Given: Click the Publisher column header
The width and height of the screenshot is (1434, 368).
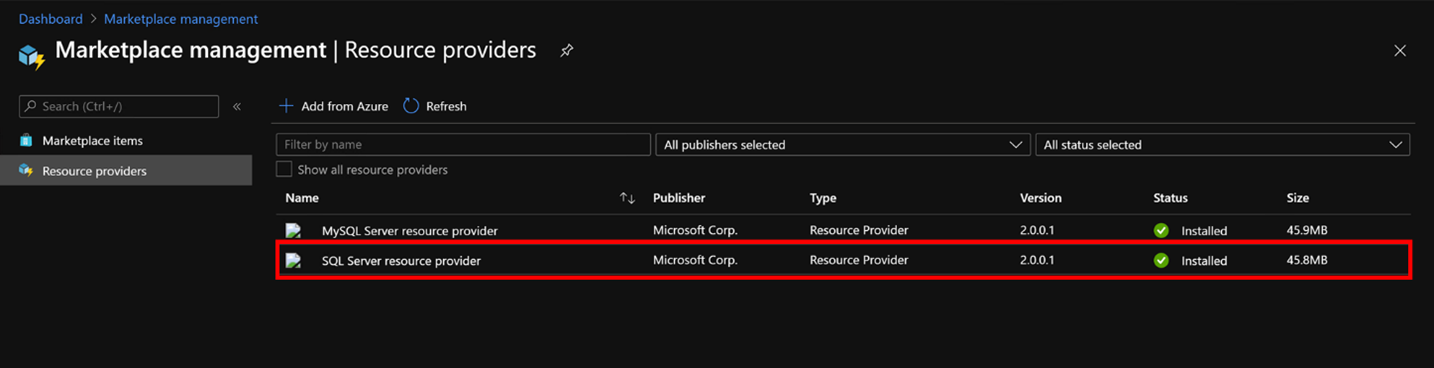Looking at the screenshot, I should click(679, 198).
